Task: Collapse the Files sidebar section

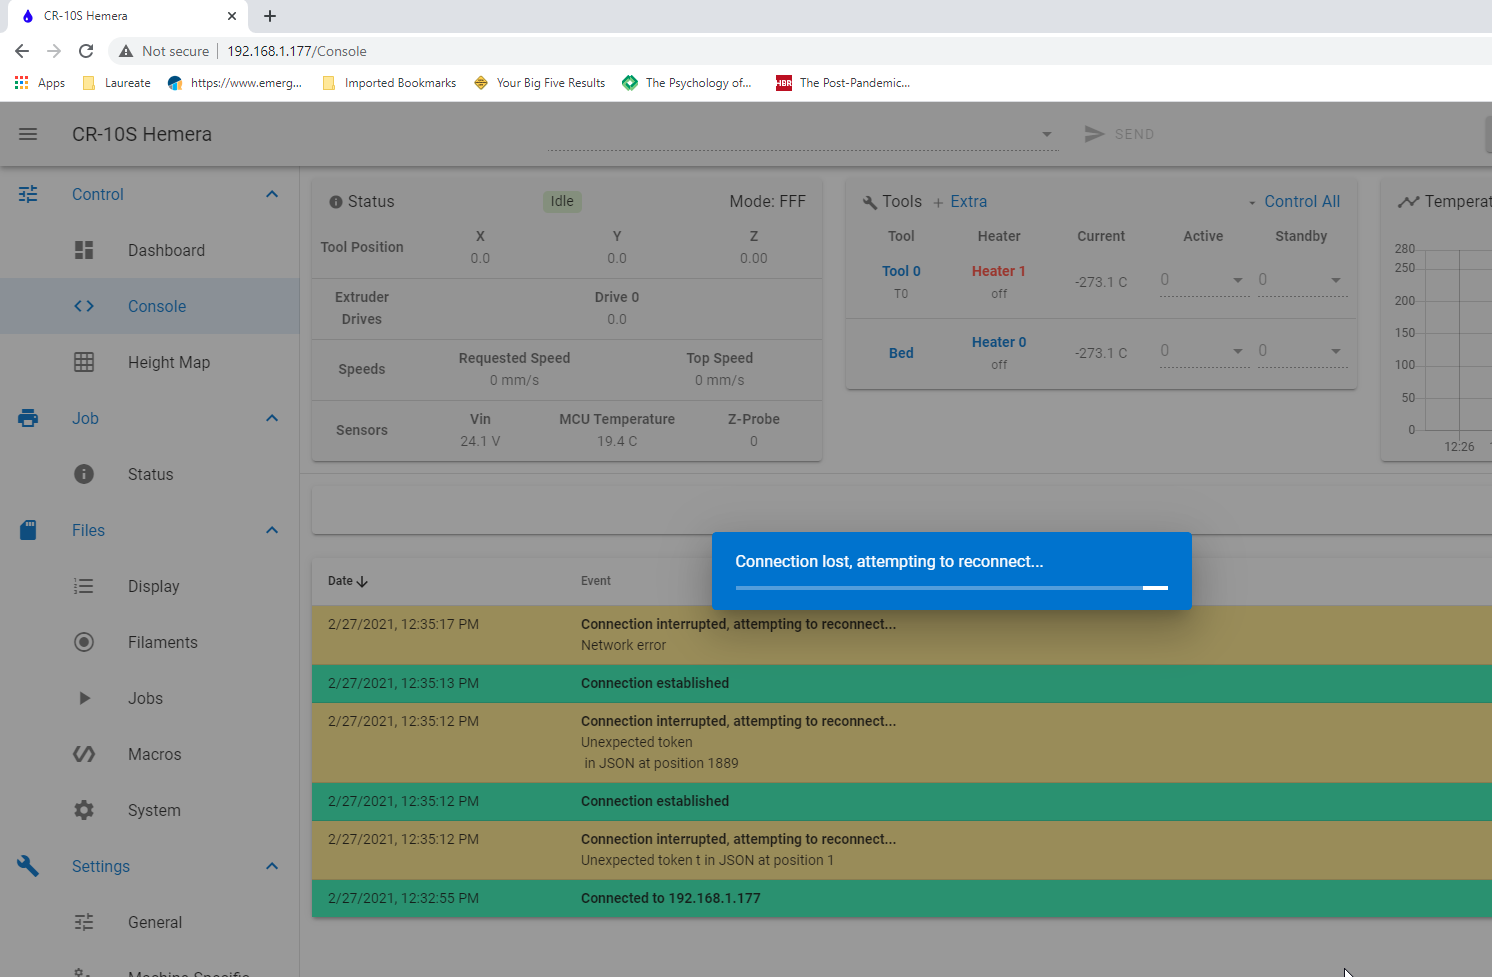Action: click(272, 530)
